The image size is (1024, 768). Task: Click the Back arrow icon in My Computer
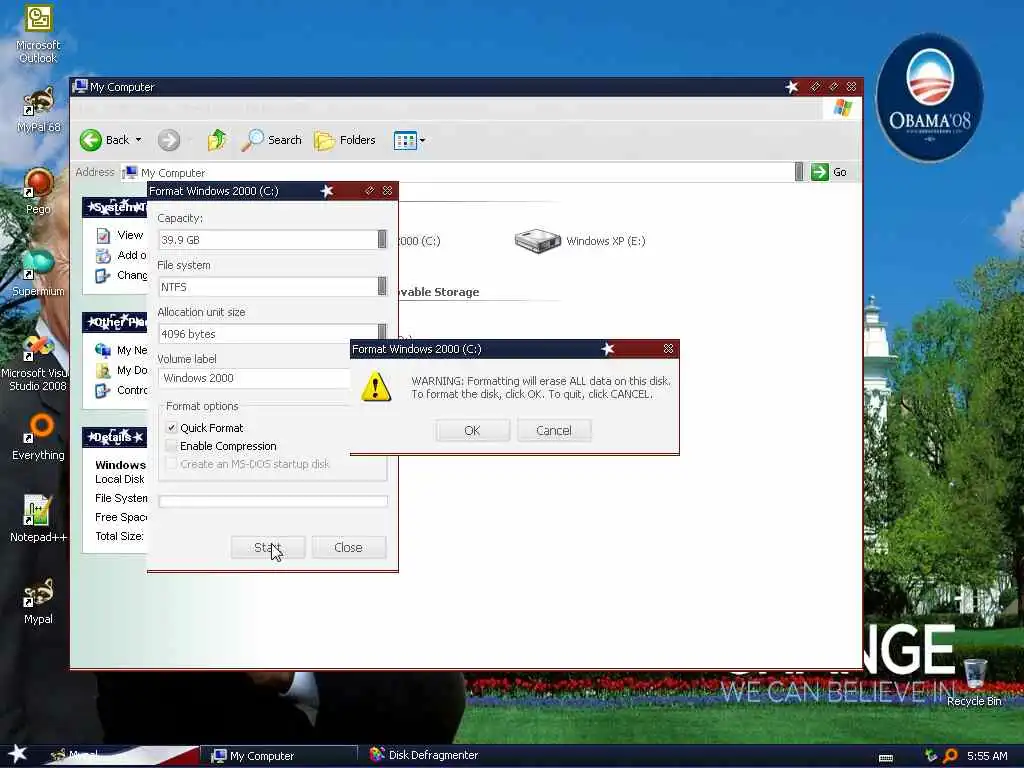click(x=91, y=140)
